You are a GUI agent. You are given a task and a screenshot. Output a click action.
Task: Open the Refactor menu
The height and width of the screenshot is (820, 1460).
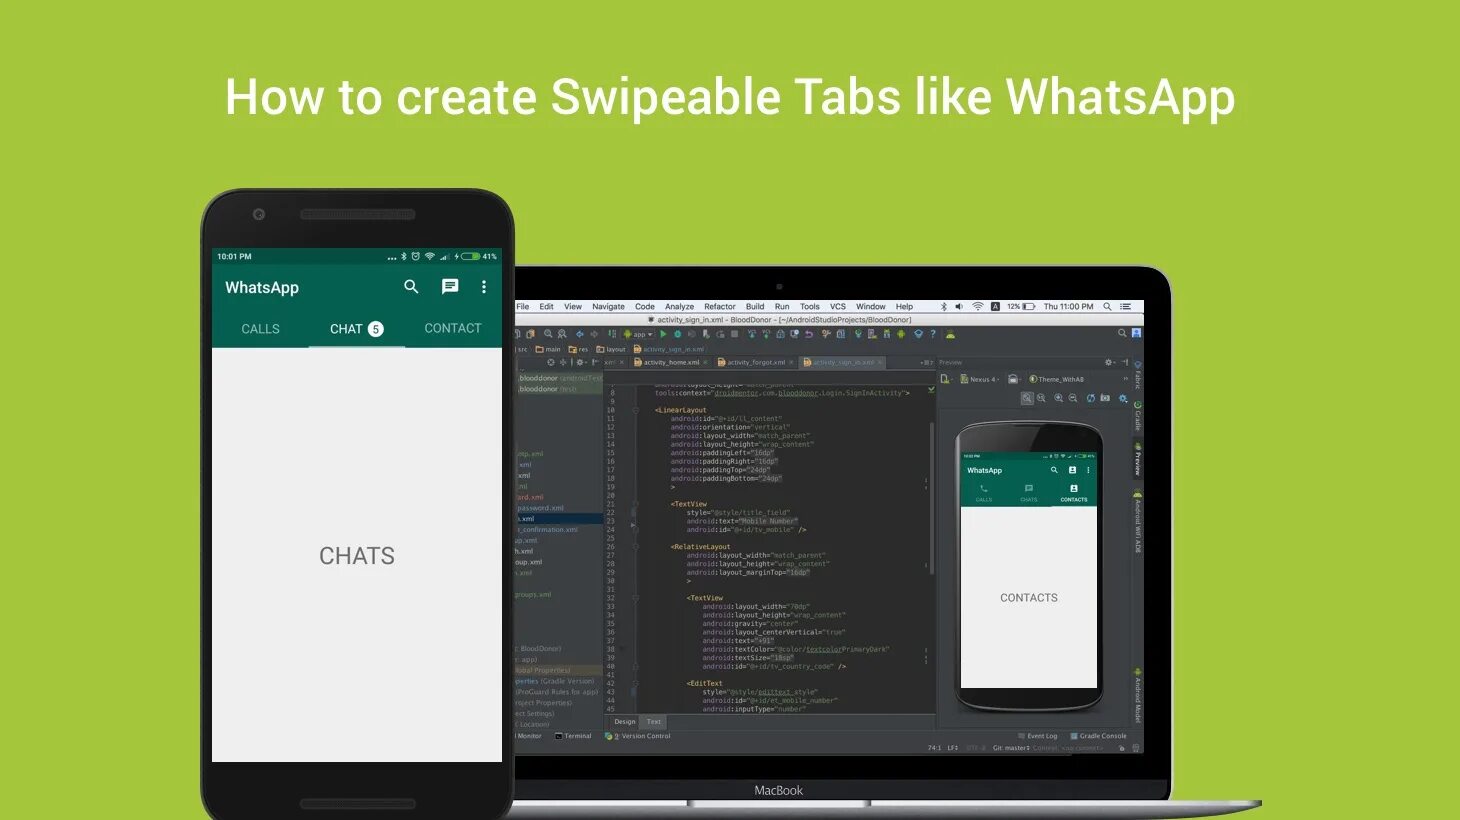point(719,307)
